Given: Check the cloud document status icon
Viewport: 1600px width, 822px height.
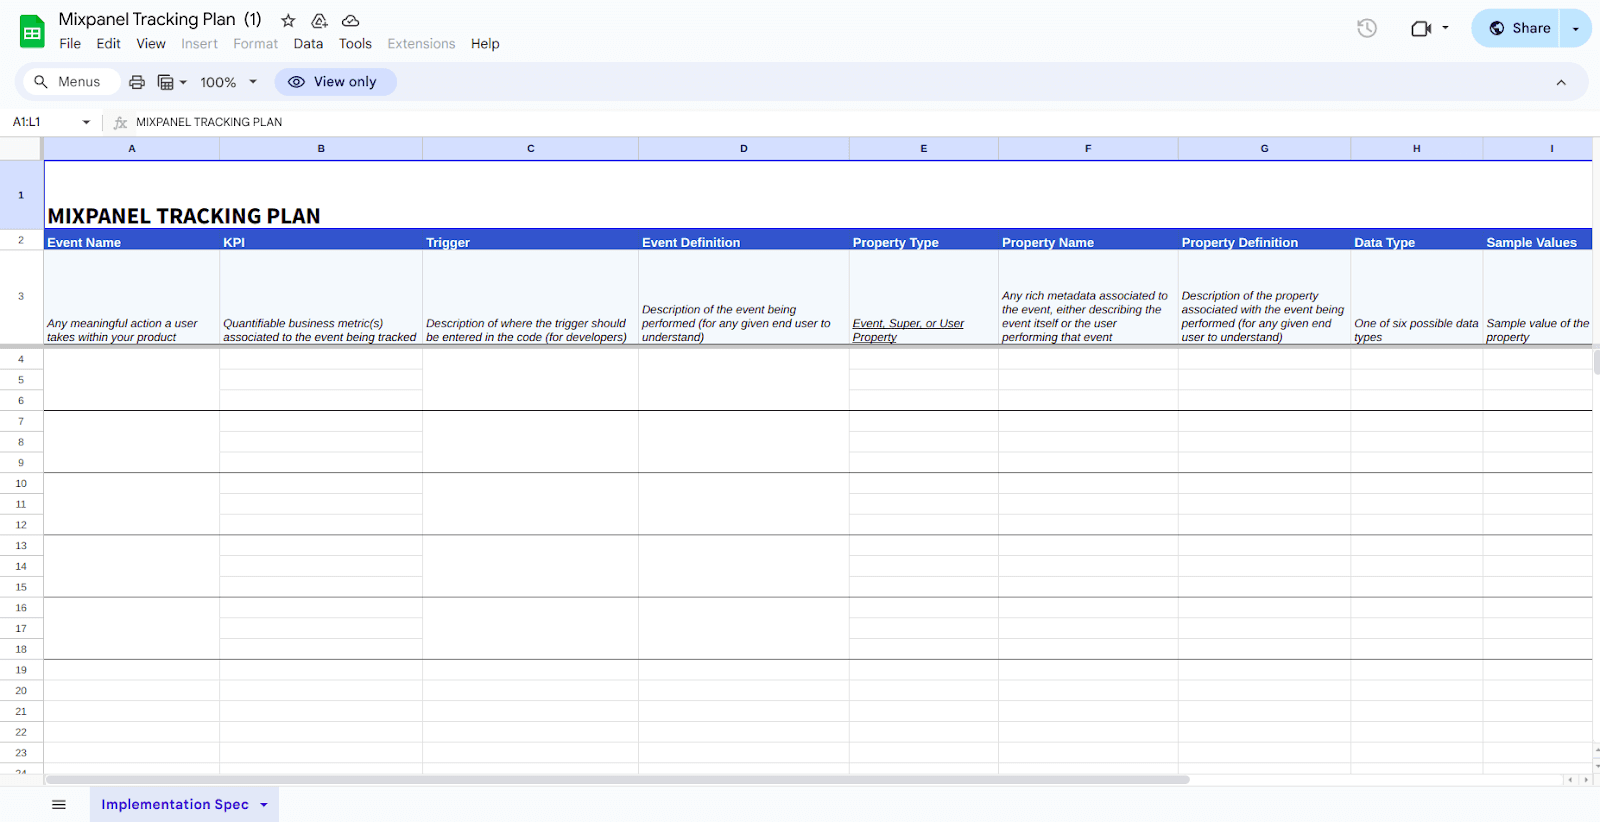Looking at the screenshot, I should pyautogui.click(x=350, y=20).
